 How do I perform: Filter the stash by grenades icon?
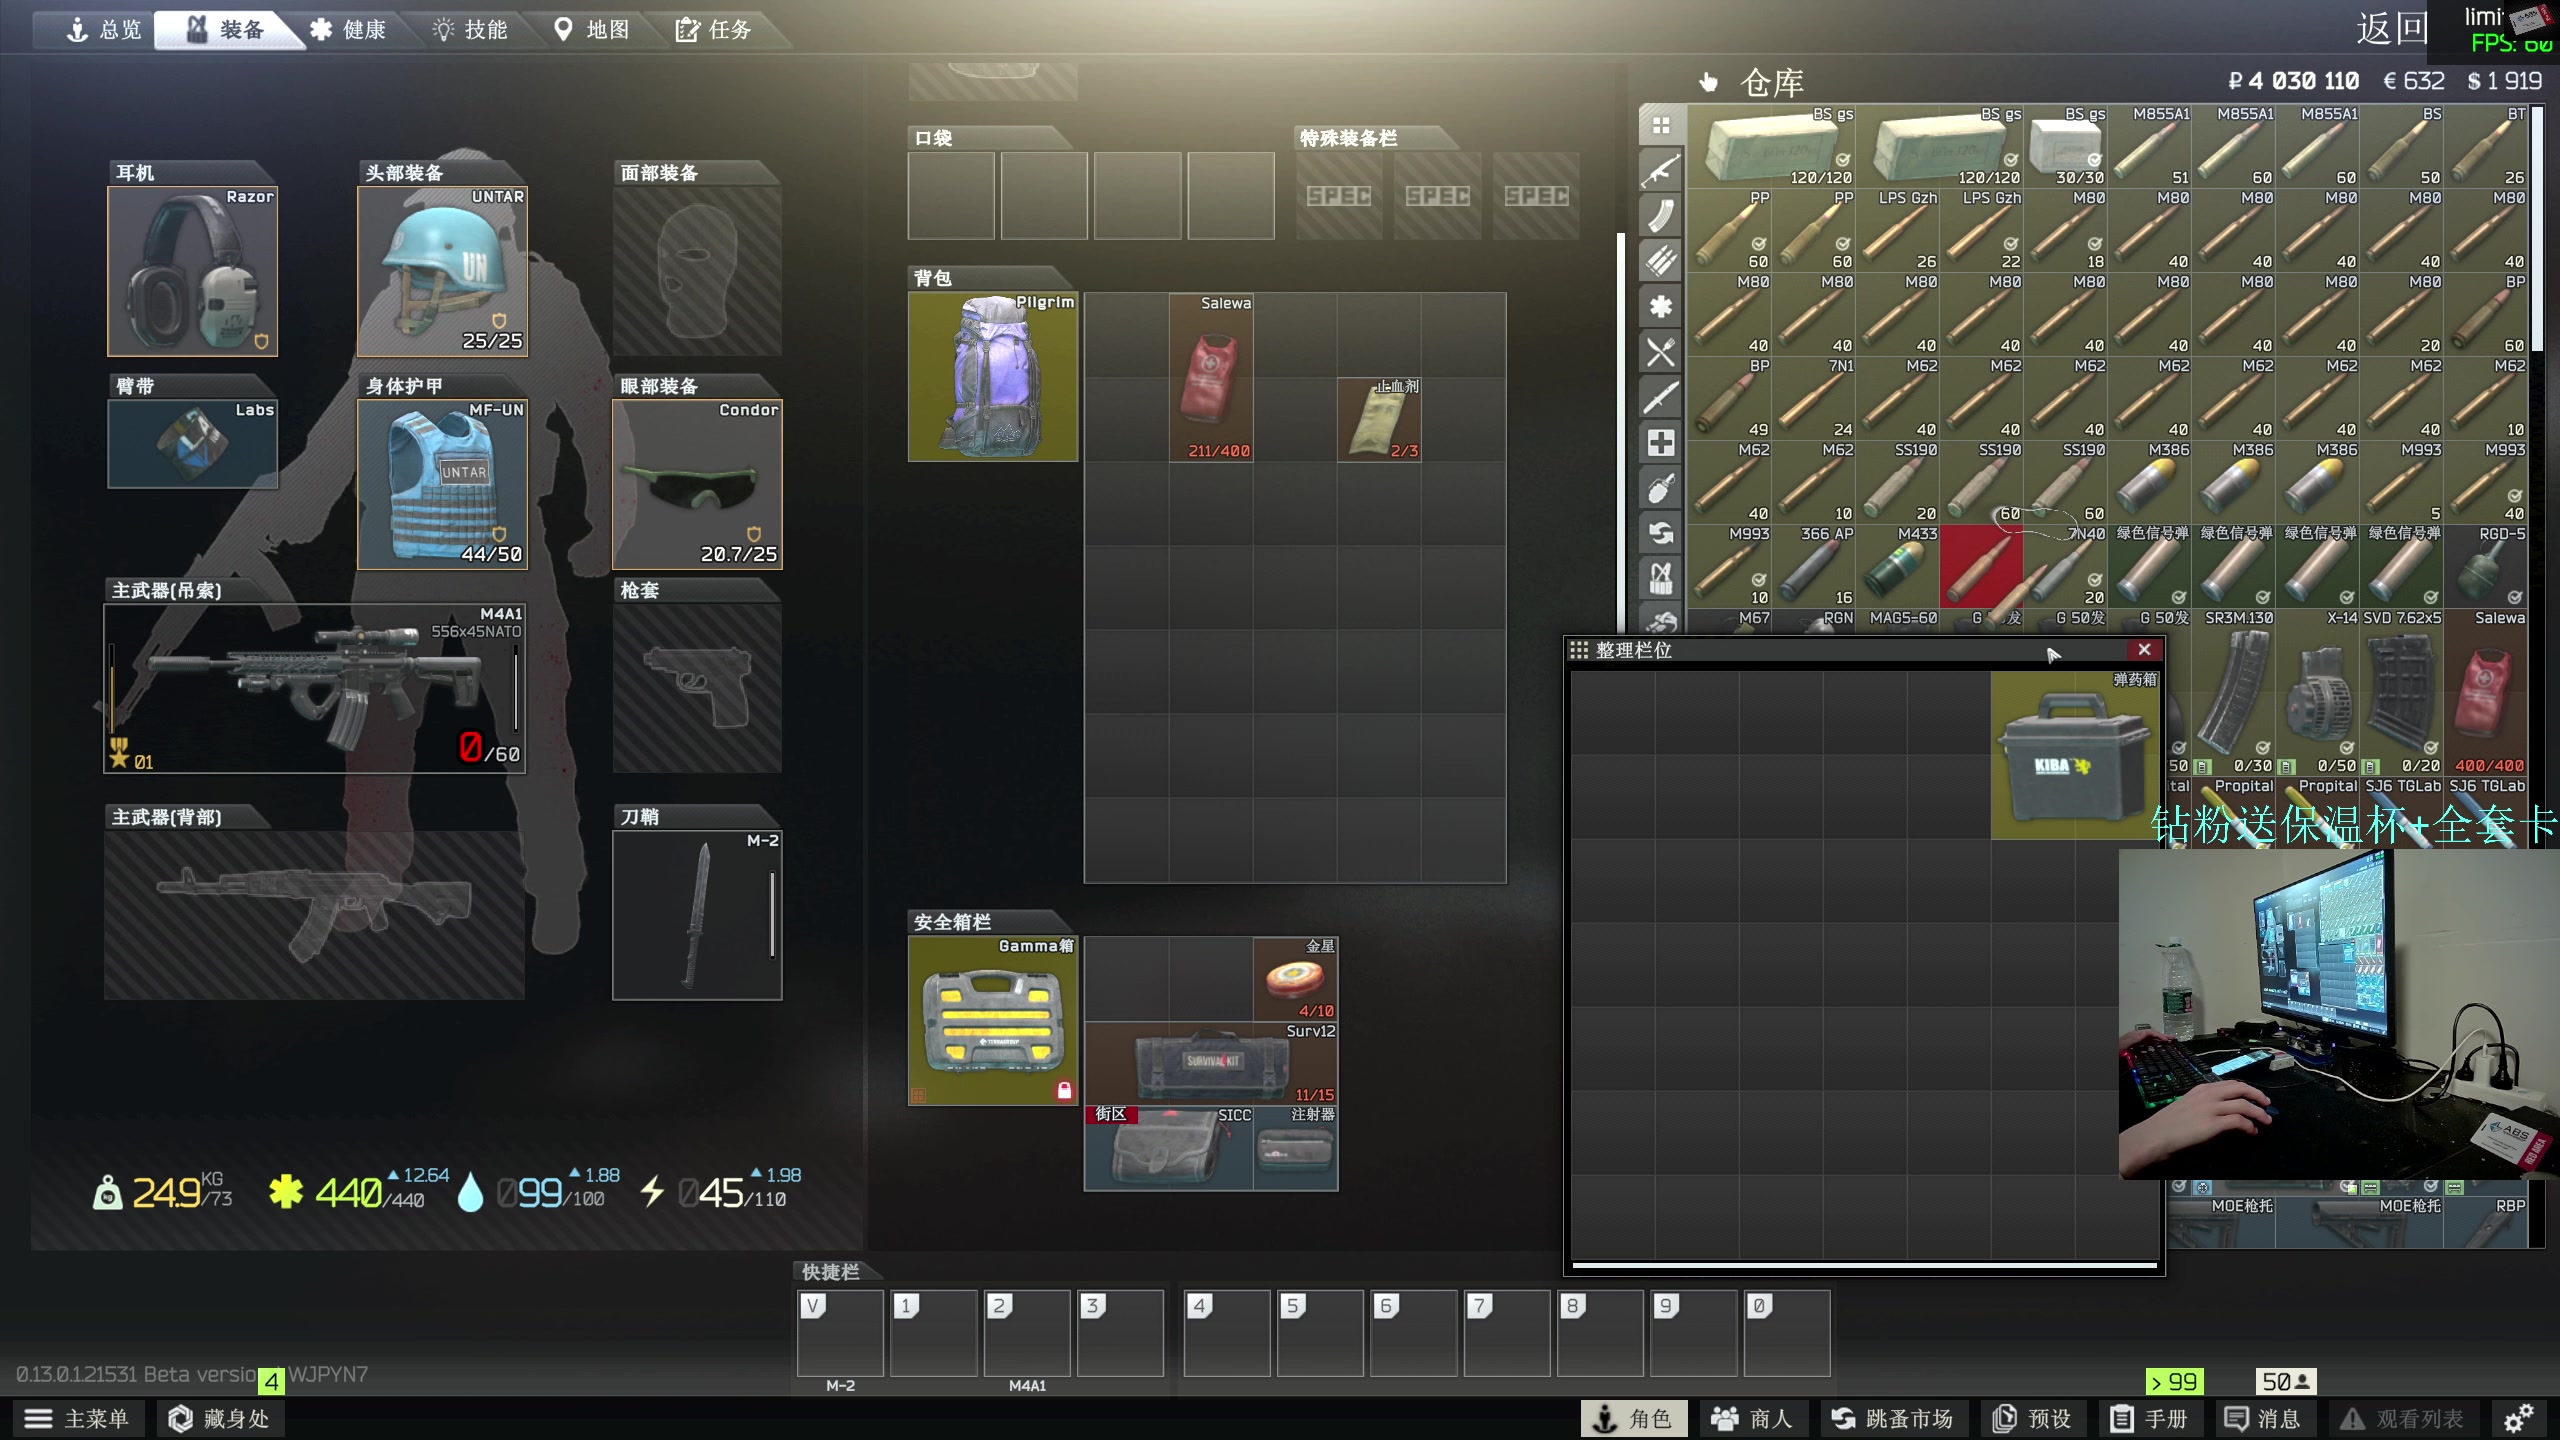pos(1661,488)
